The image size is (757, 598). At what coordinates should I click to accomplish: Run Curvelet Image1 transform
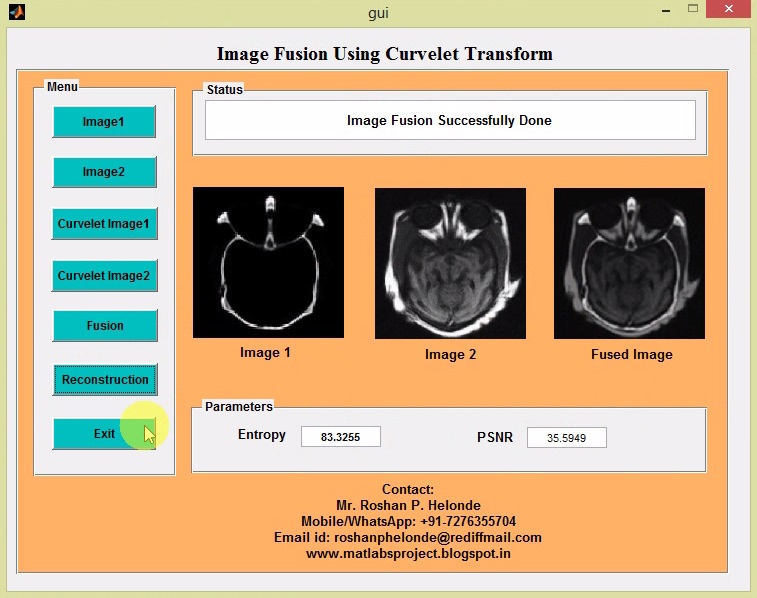(x=104, y=223)
